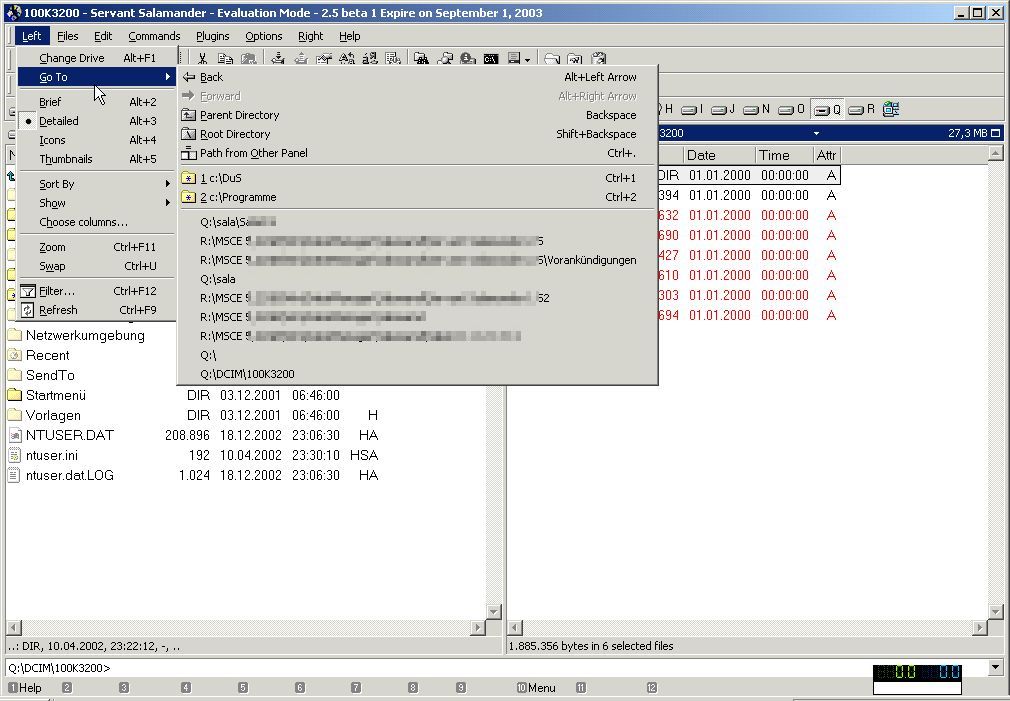Viewport: 1010px width, 701px height.
Task: Open the Left menu
Action: pyautogui.click(x=32, y=36)
